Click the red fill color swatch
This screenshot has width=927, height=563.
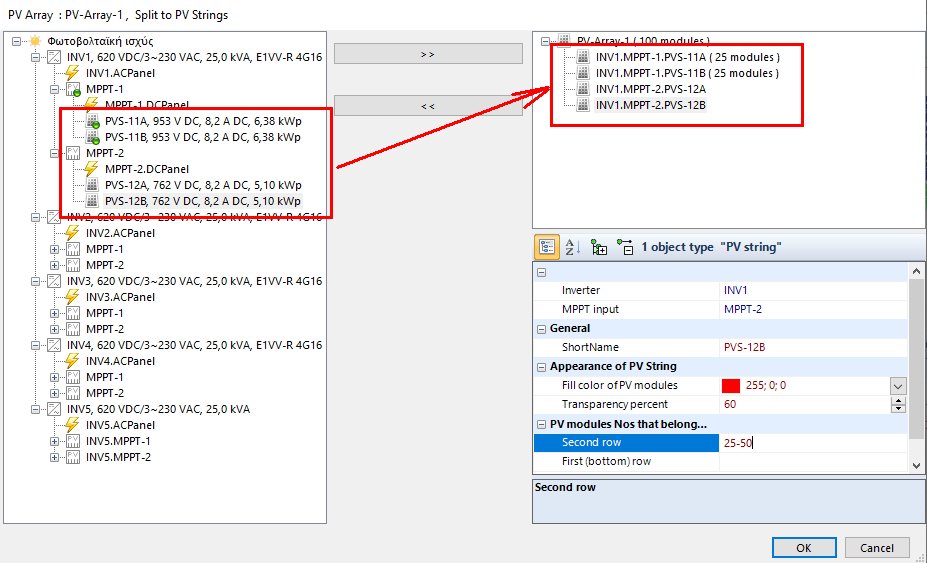[730, 386]
